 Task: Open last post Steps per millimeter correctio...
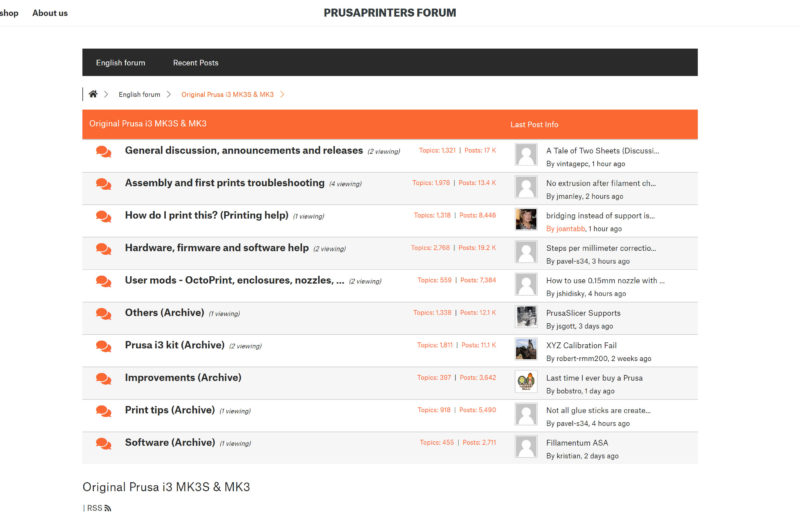(x=601, y=248)
